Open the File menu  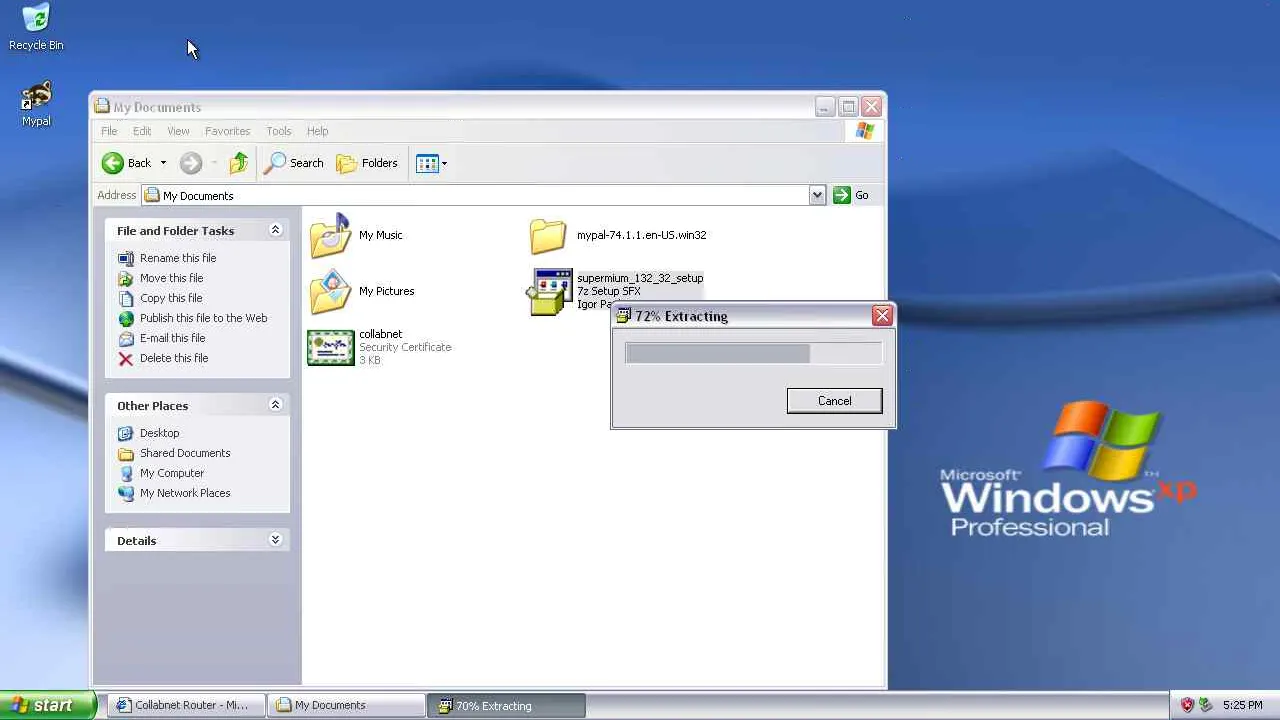[109, 131]
